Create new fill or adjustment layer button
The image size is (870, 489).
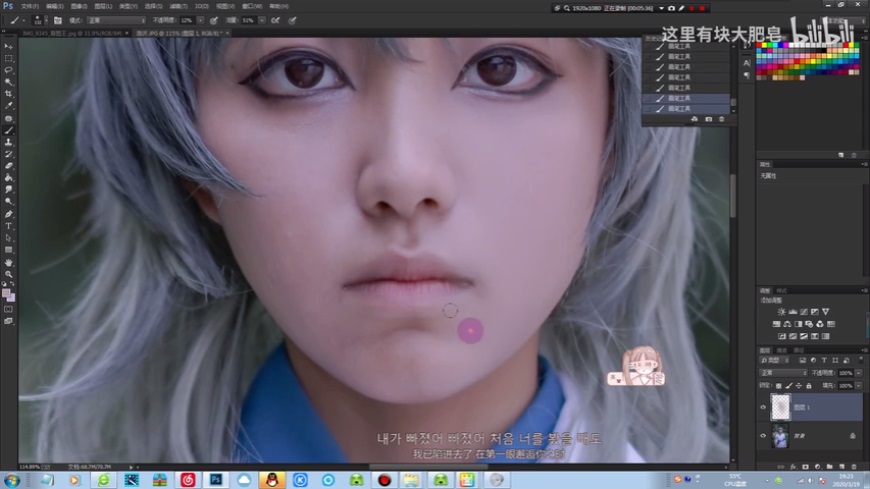[x=817, y=467]
